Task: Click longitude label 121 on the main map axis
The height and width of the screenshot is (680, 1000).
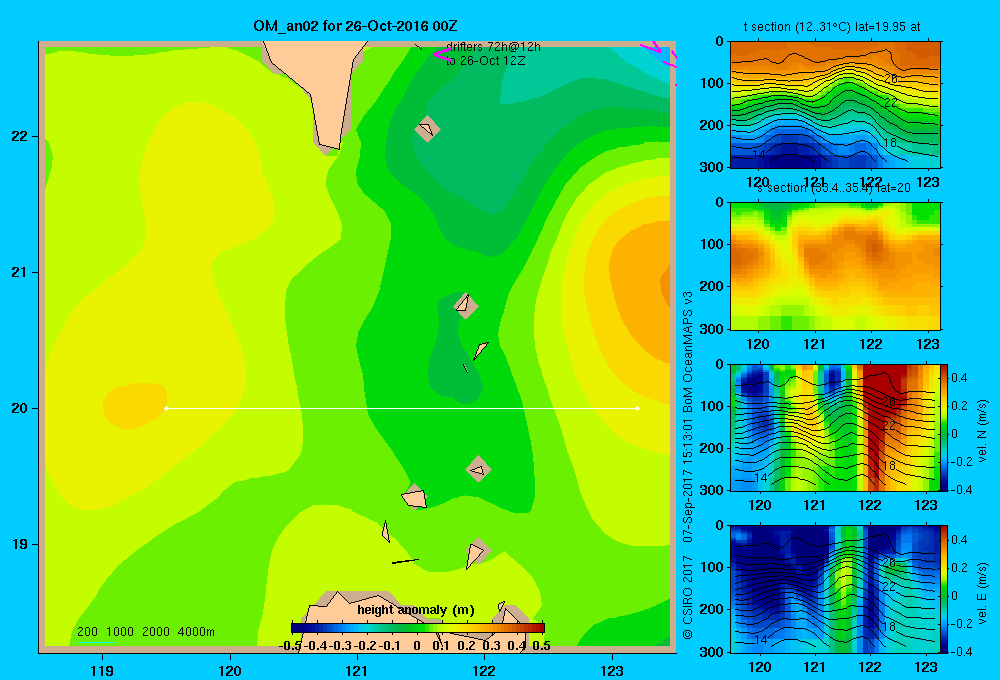Action: click(x=357, y=670)
